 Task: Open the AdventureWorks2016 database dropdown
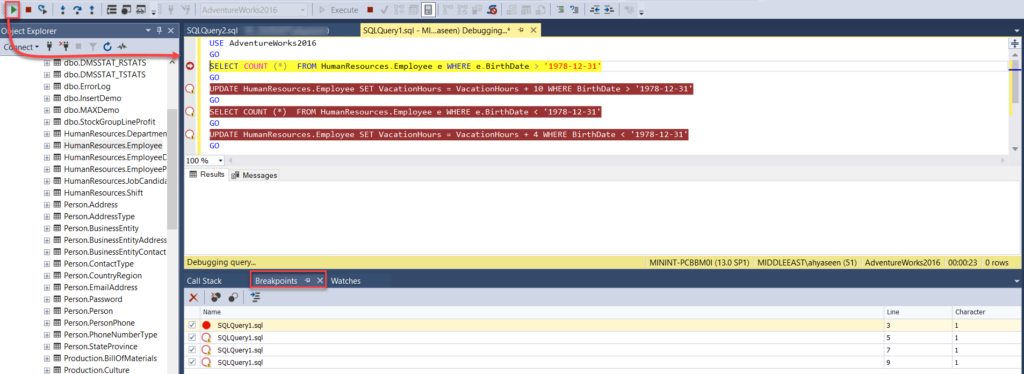(x=302, y=10)
